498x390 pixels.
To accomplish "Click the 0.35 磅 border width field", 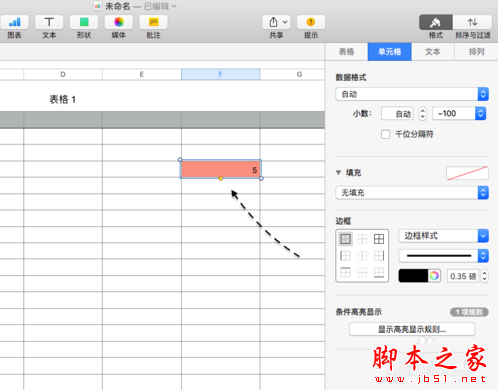I will 463,276.
